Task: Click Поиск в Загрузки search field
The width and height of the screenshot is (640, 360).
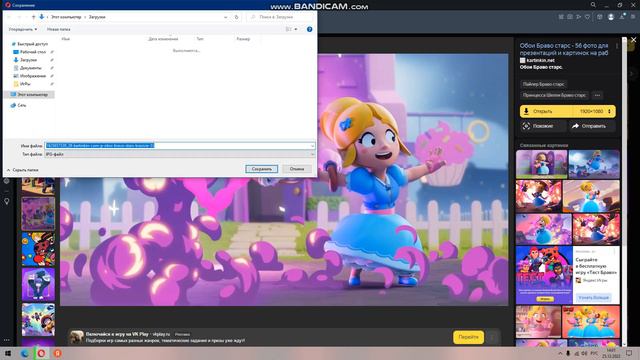Action: [x=280, y=17]
